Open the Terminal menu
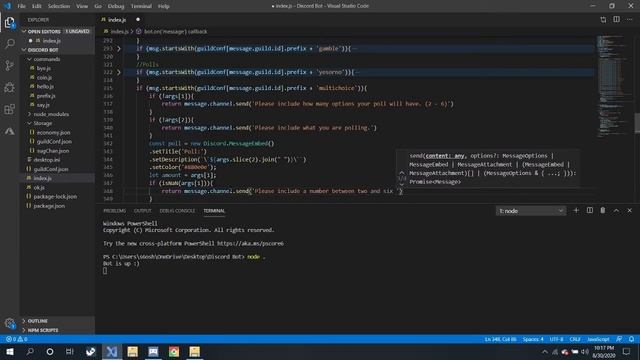Screen dimensions: 640x360 click(141, 6)
